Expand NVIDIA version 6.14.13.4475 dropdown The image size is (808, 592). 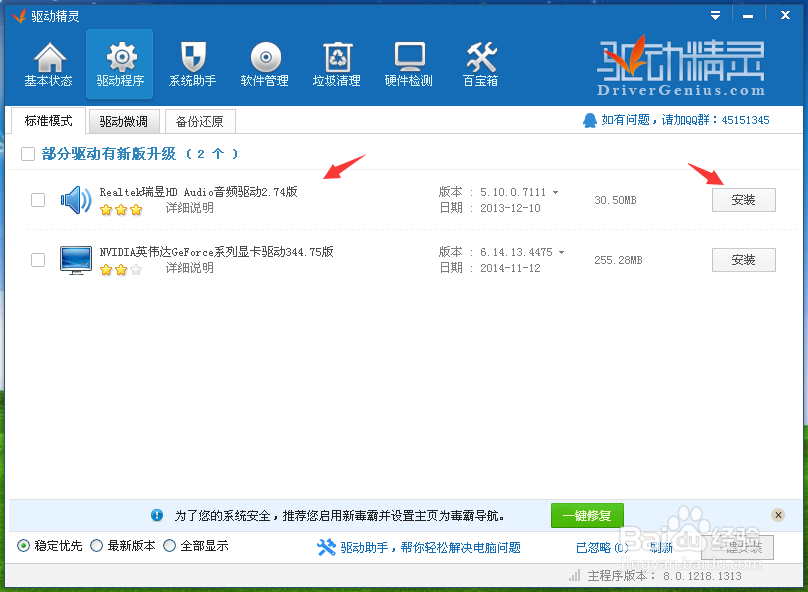coord(562,252)
